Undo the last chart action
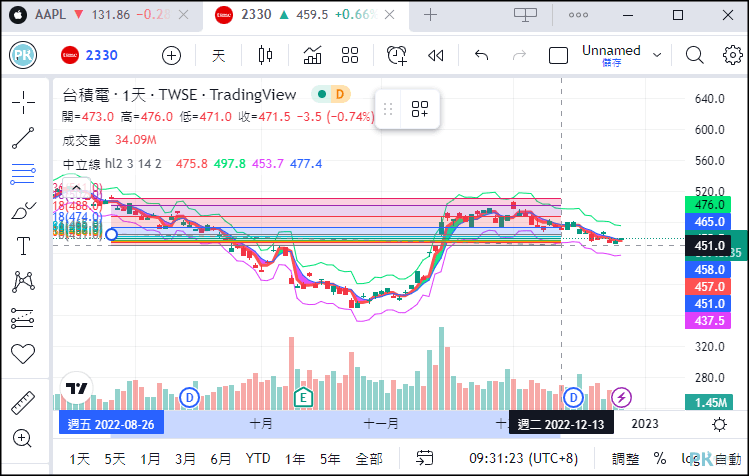This screenshot has height=476, width=749. coord(482,55)
